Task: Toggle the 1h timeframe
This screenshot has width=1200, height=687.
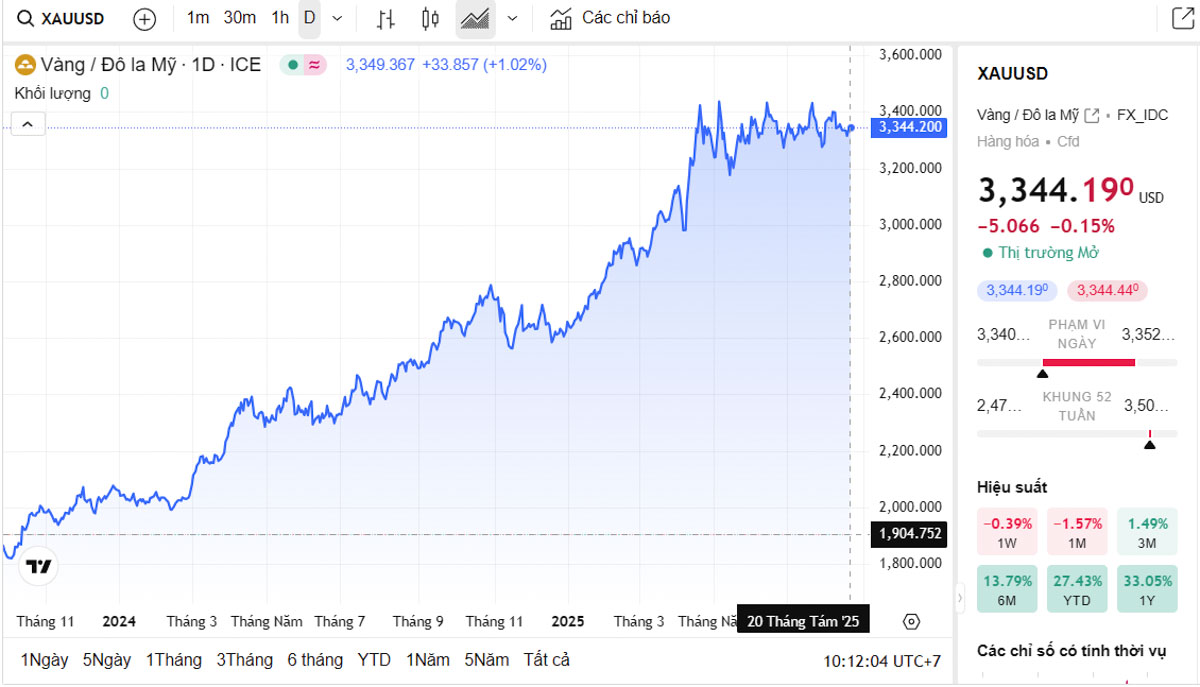Action: click(280, 18)
